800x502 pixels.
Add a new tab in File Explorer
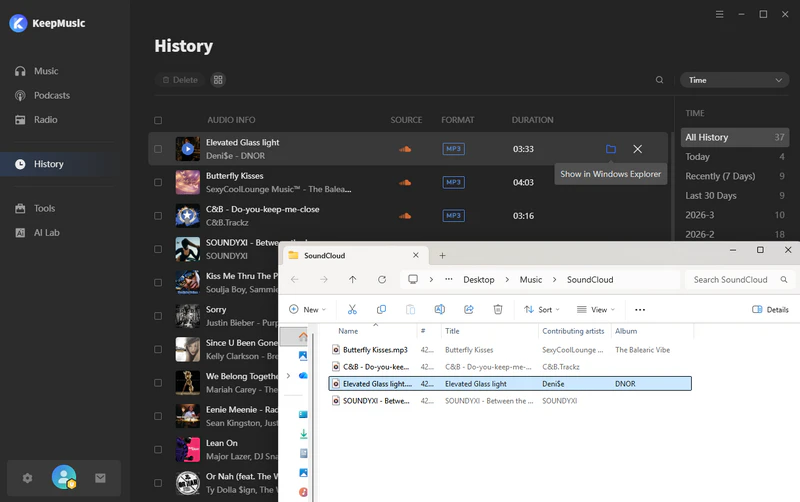(442, 256)
